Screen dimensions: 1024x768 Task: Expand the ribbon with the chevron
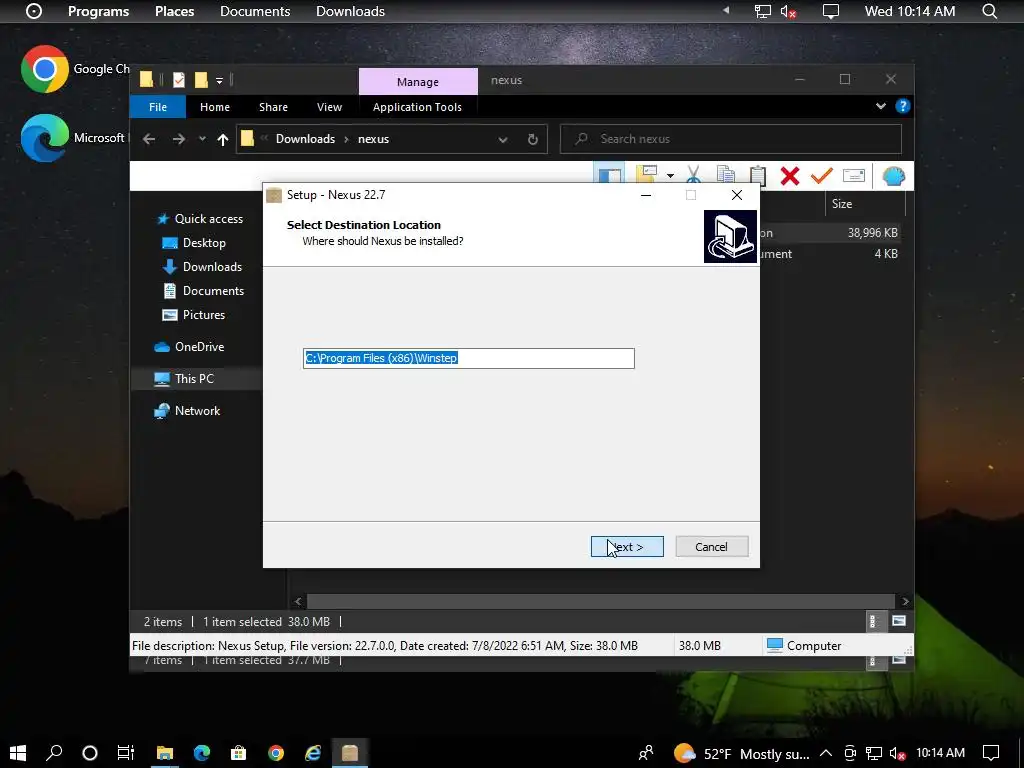[x=881, y=106]
